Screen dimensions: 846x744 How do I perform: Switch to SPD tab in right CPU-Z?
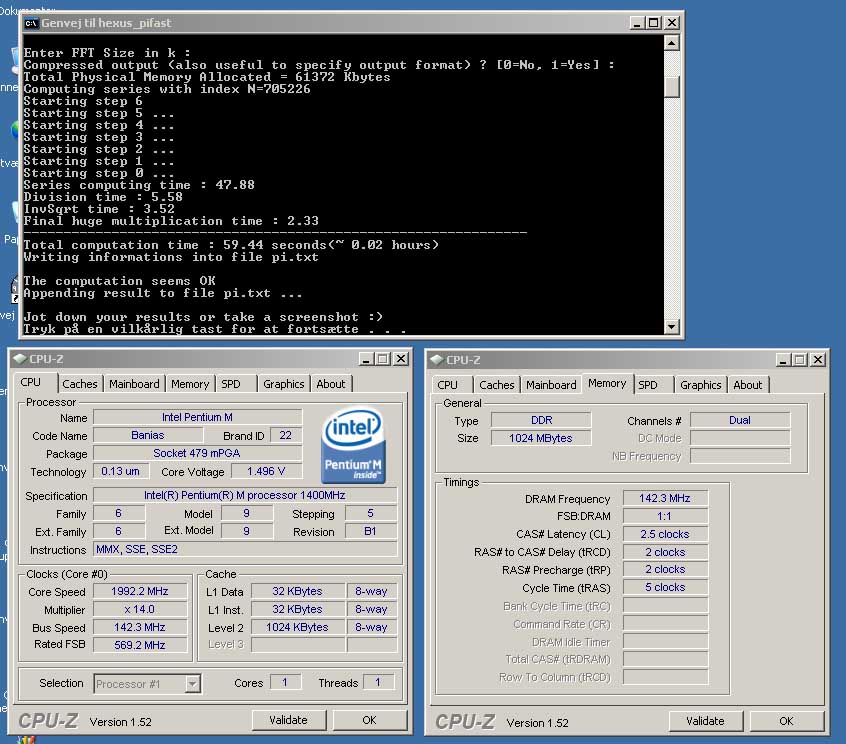tap(648, 385)
